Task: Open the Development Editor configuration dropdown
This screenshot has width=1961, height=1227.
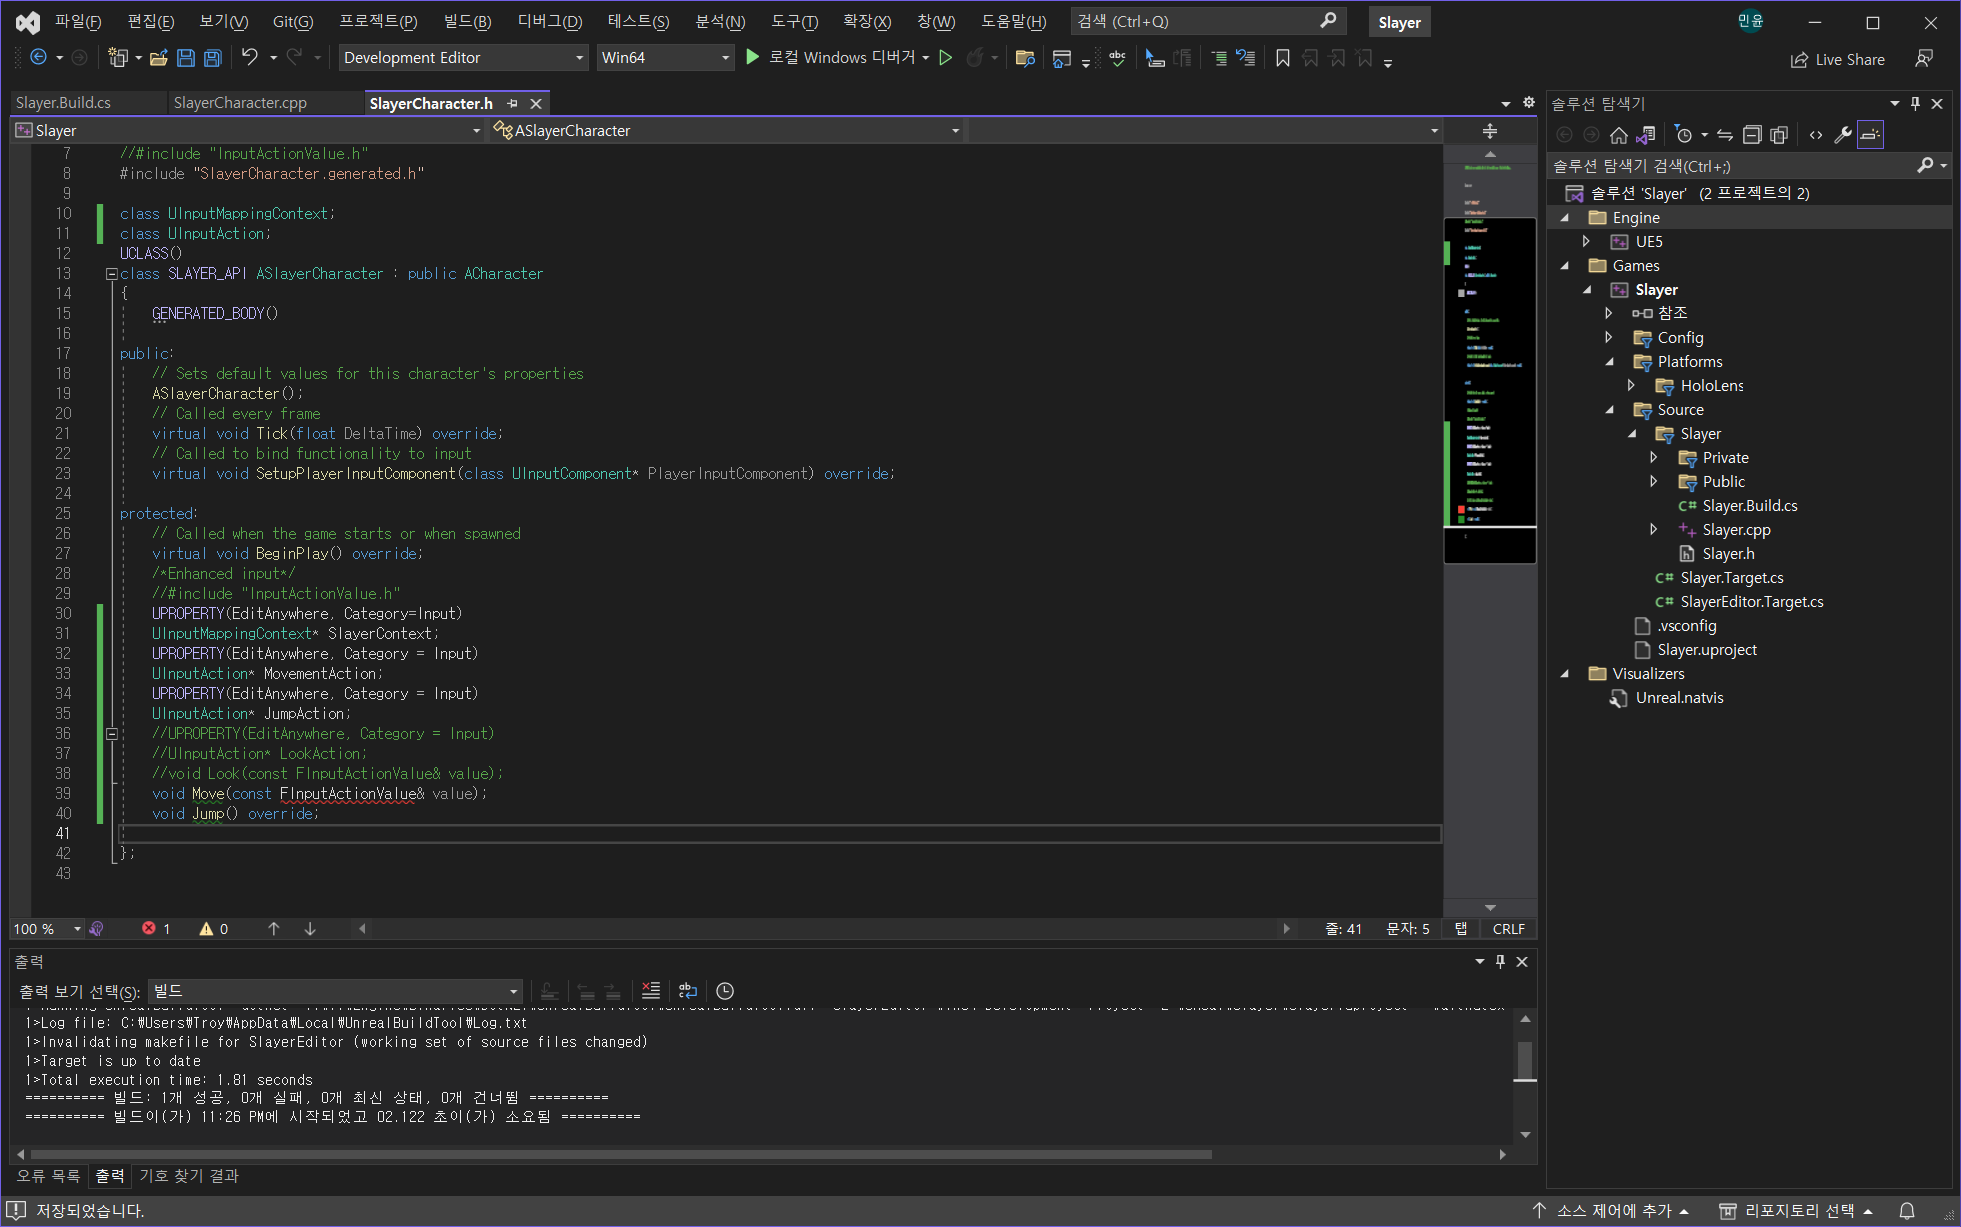Action: click(x=463, y=58)
